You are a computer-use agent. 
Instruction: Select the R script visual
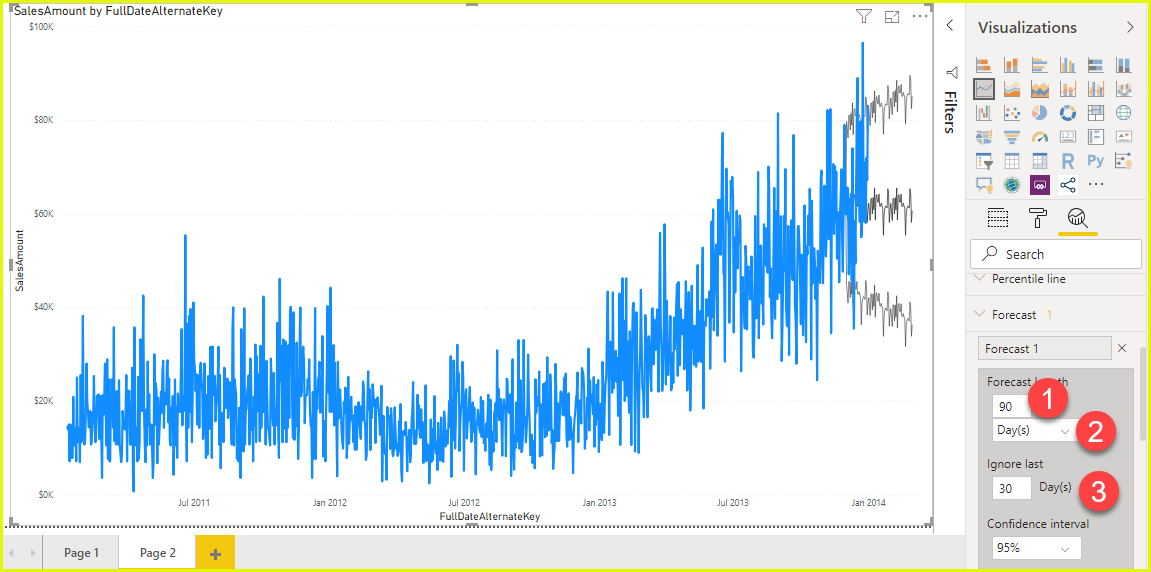pos(1067,161)
